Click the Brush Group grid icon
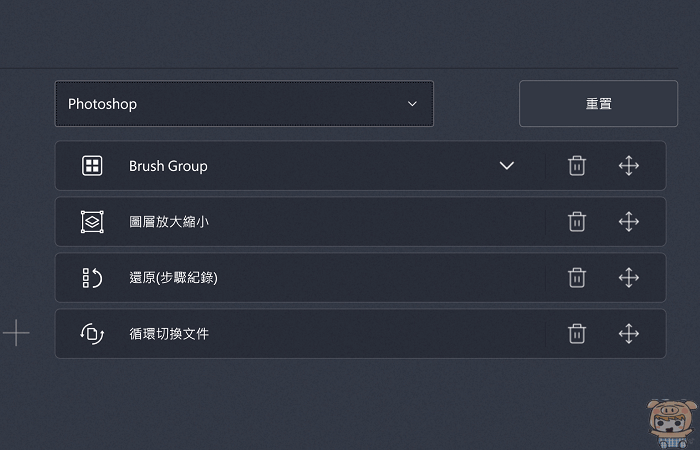This screenshot has height=450, width=700. click(92, 166)
